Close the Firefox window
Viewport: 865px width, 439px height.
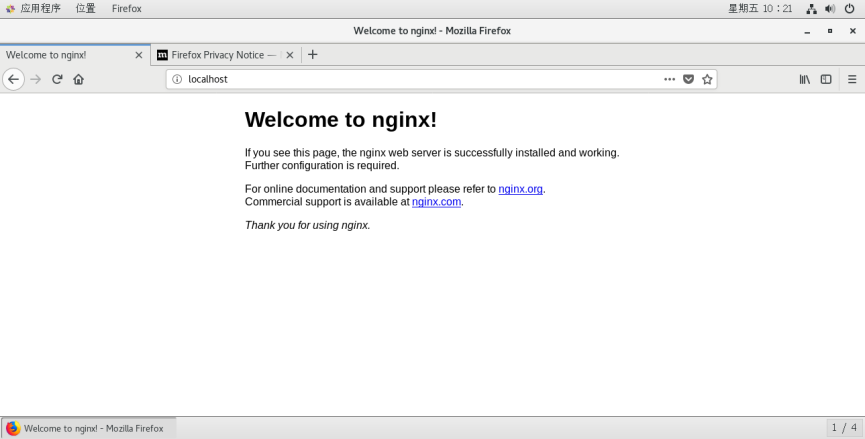coord(852,31)
